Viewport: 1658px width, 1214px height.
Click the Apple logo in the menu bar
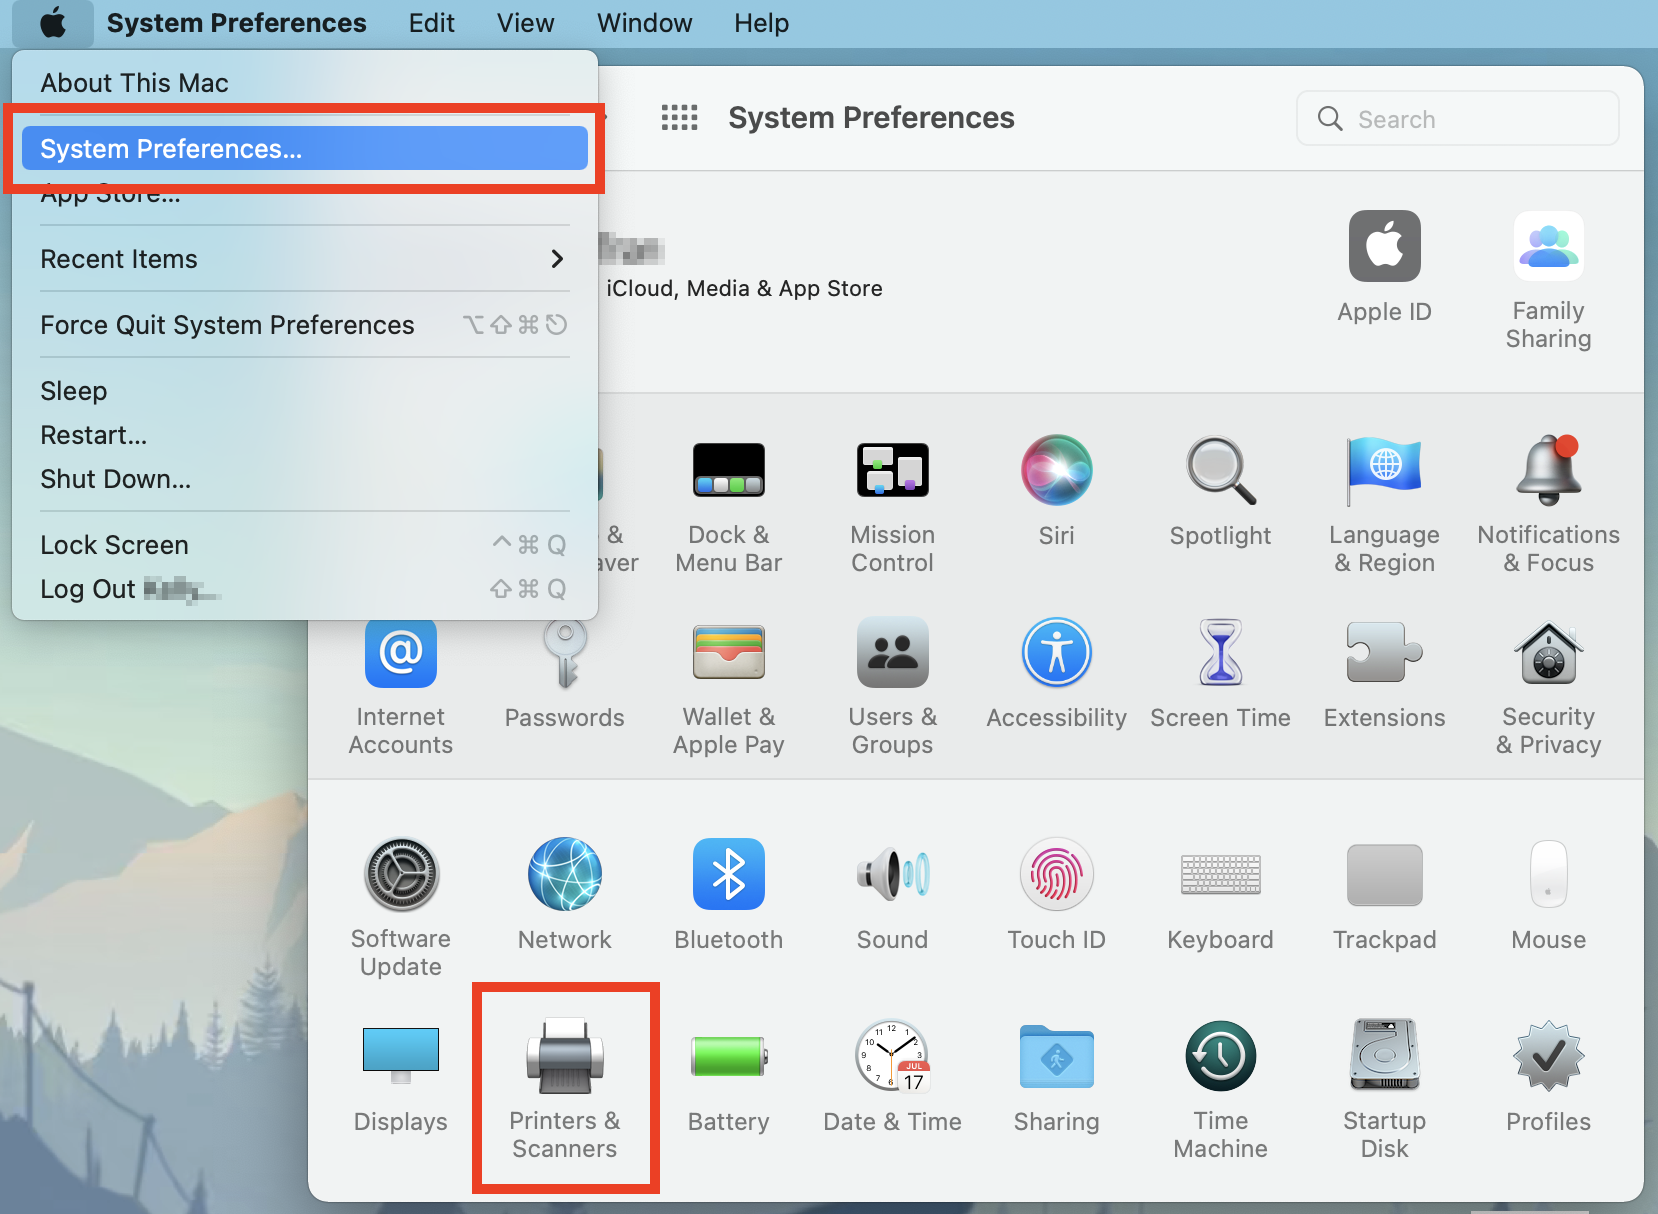[53, 22]
